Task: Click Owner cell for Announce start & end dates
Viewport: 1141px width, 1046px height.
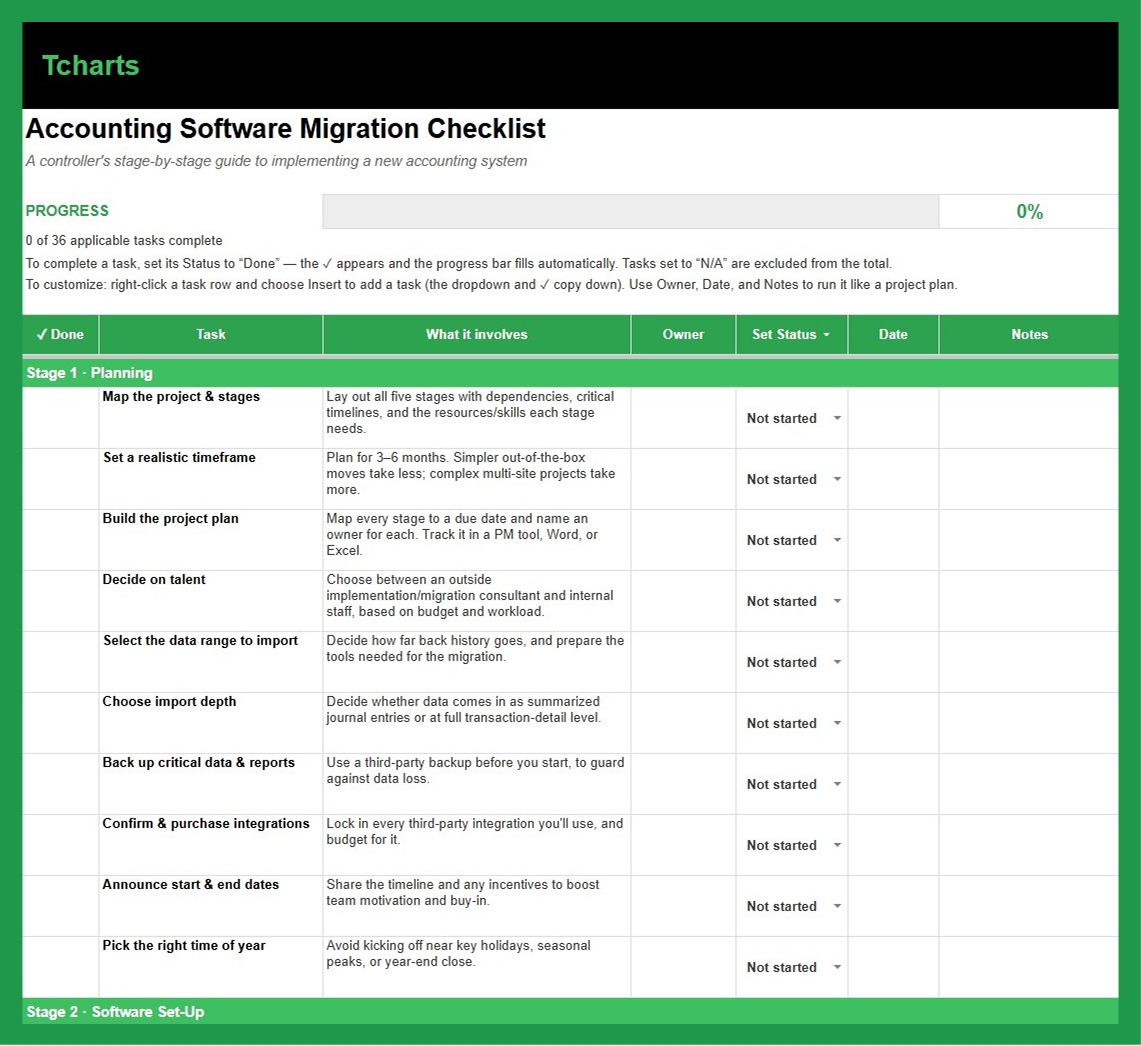Action: (x=683, y=906)
